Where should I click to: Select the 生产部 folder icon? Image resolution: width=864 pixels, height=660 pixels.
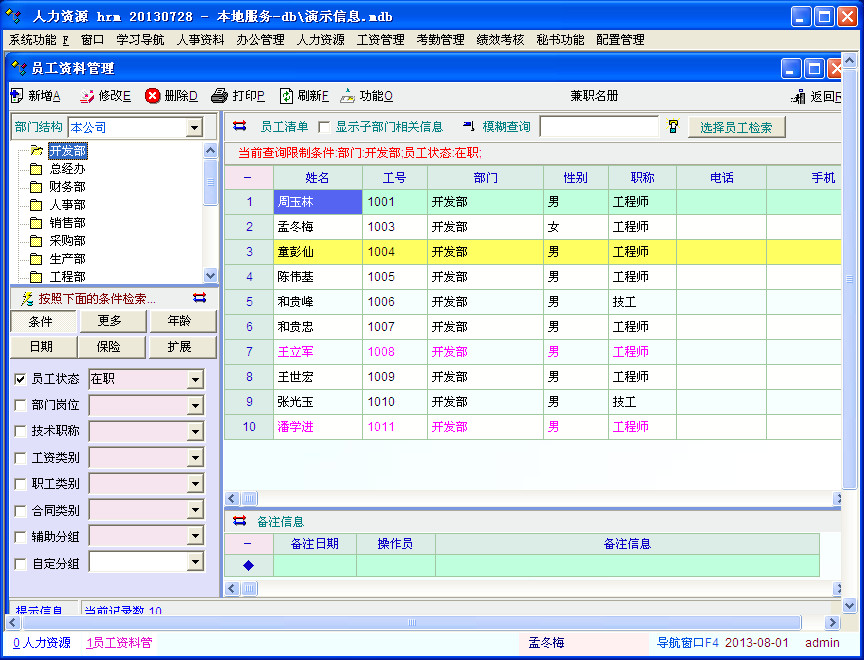point(36,259)
